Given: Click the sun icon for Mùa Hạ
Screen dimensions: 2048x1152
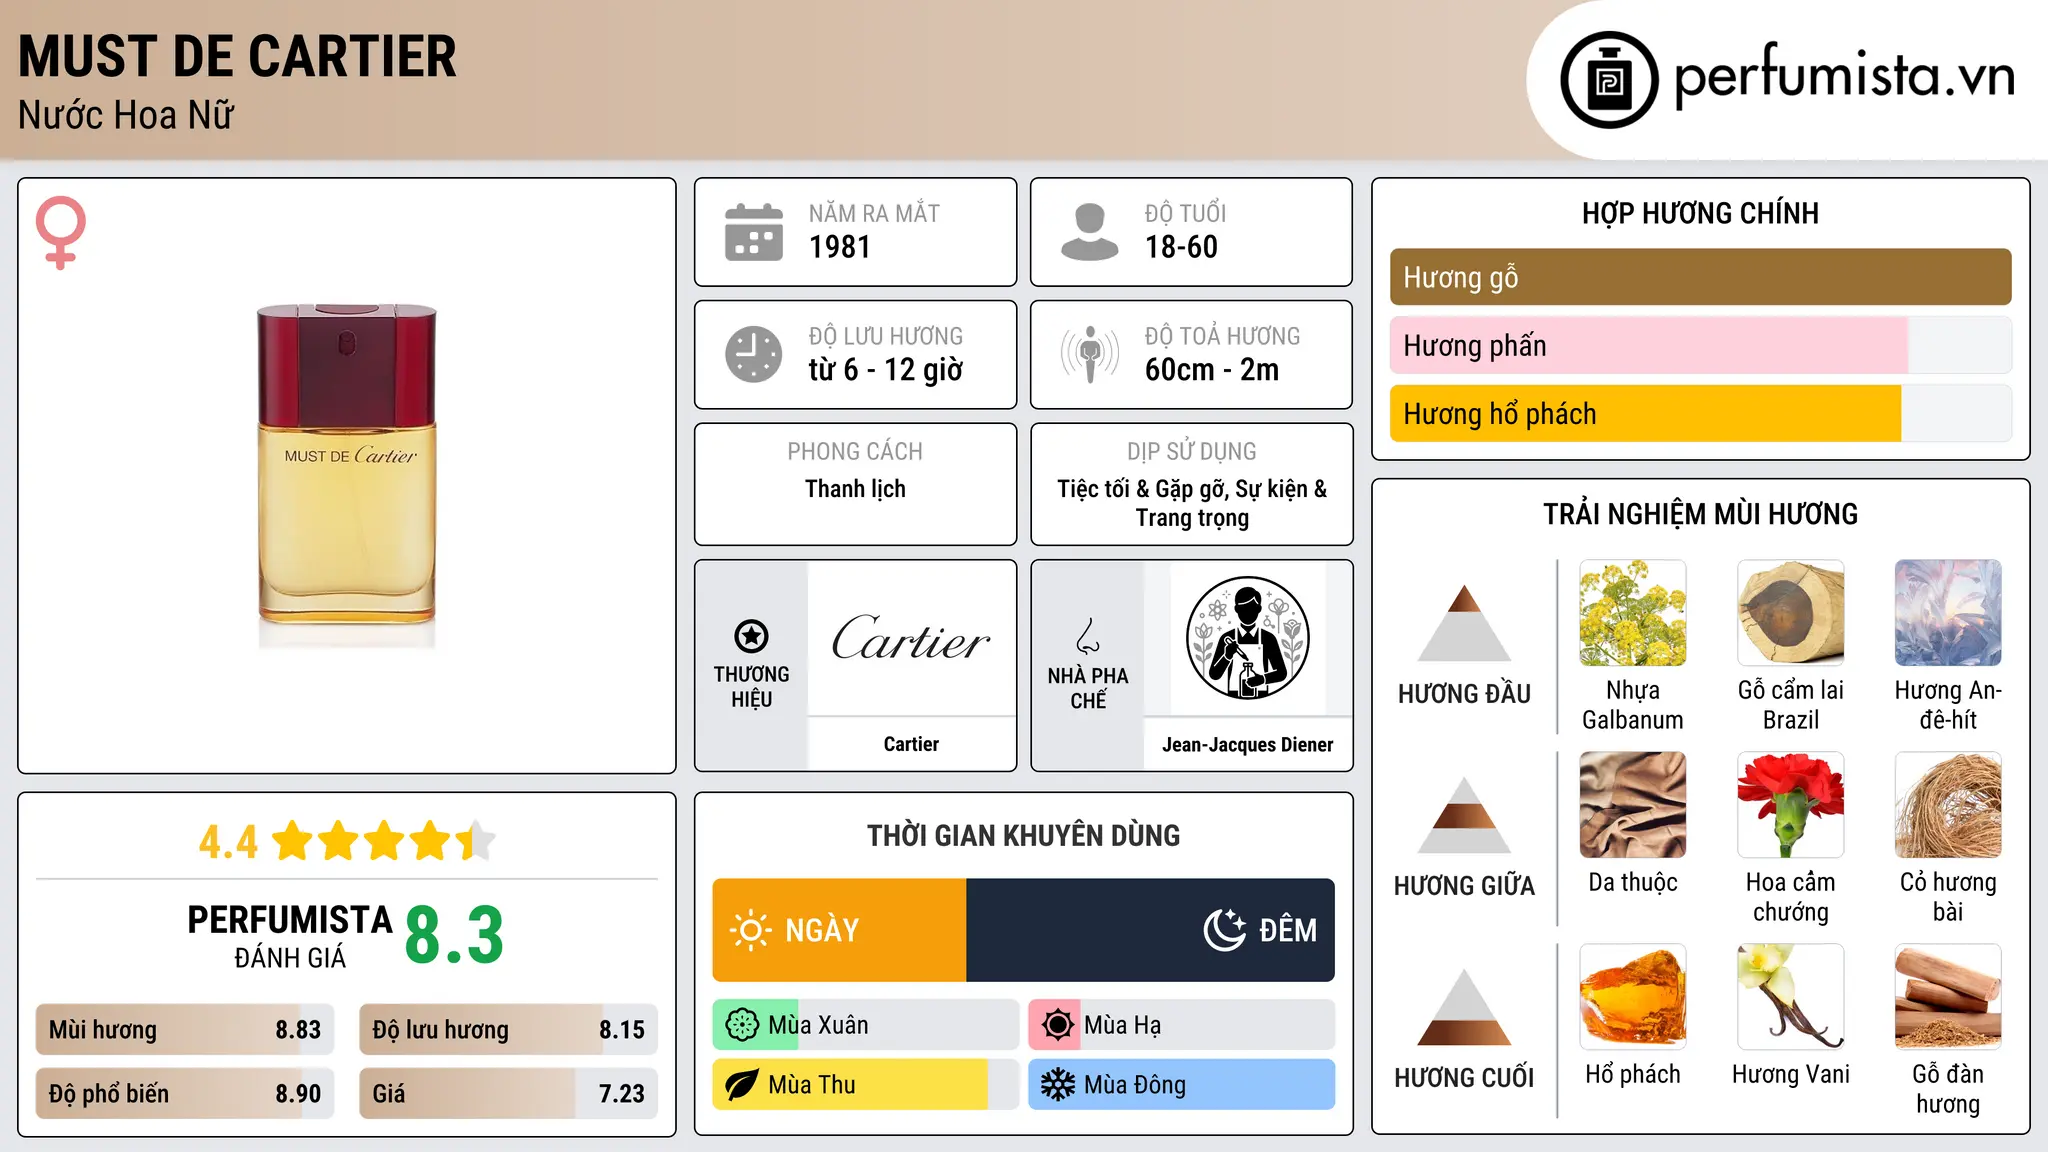Looking at the screenshot, I should [x=1057, y=1025].
